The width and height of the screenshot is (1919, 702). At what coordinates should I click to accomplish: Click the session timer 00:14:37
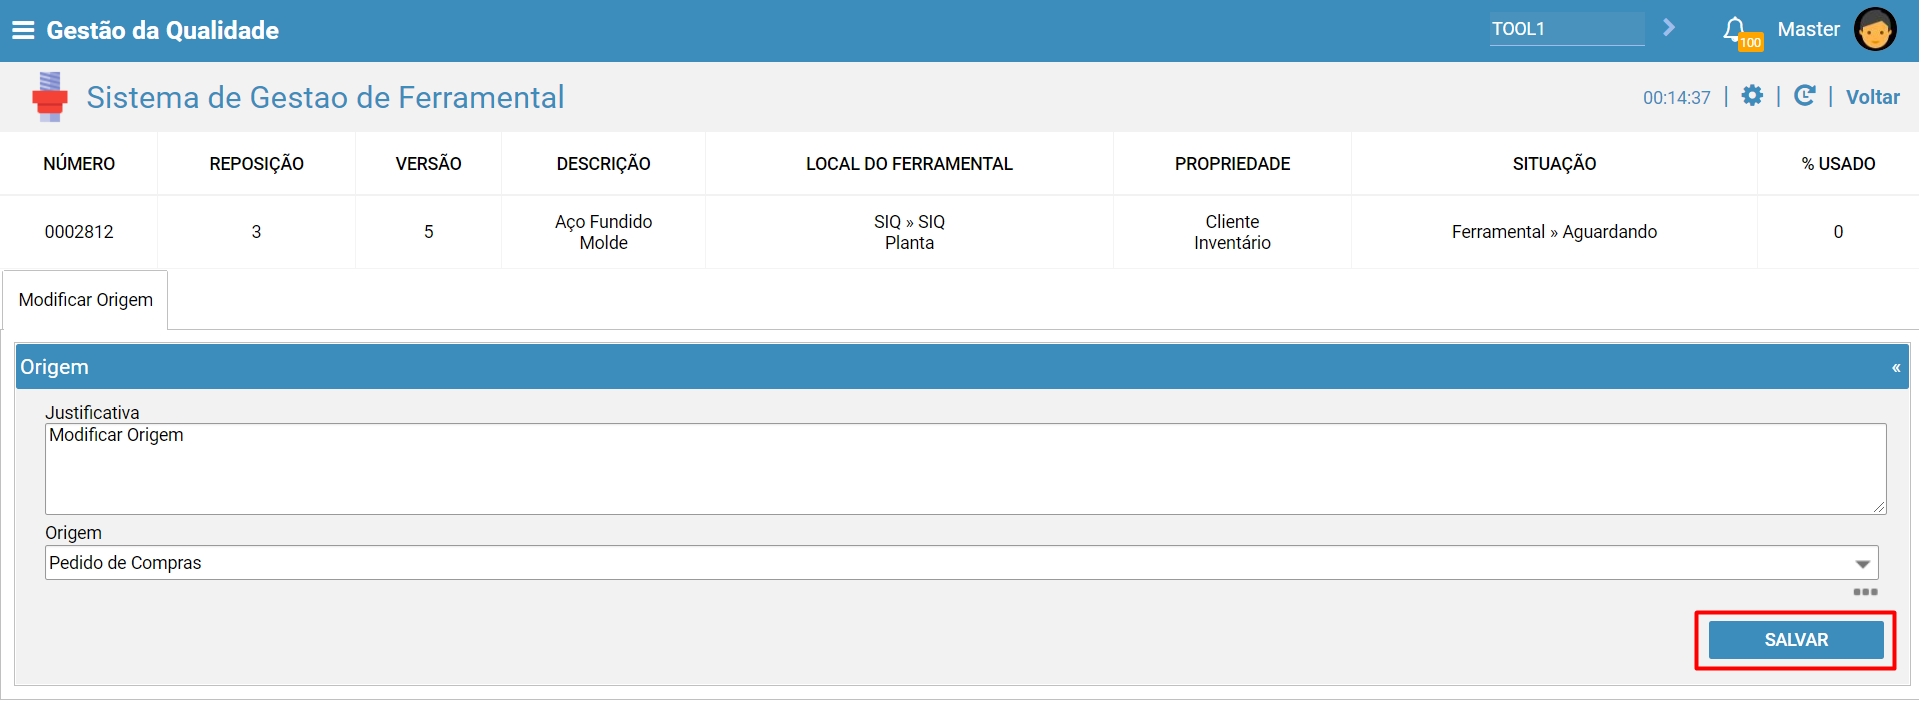[x=1676, y=98]
